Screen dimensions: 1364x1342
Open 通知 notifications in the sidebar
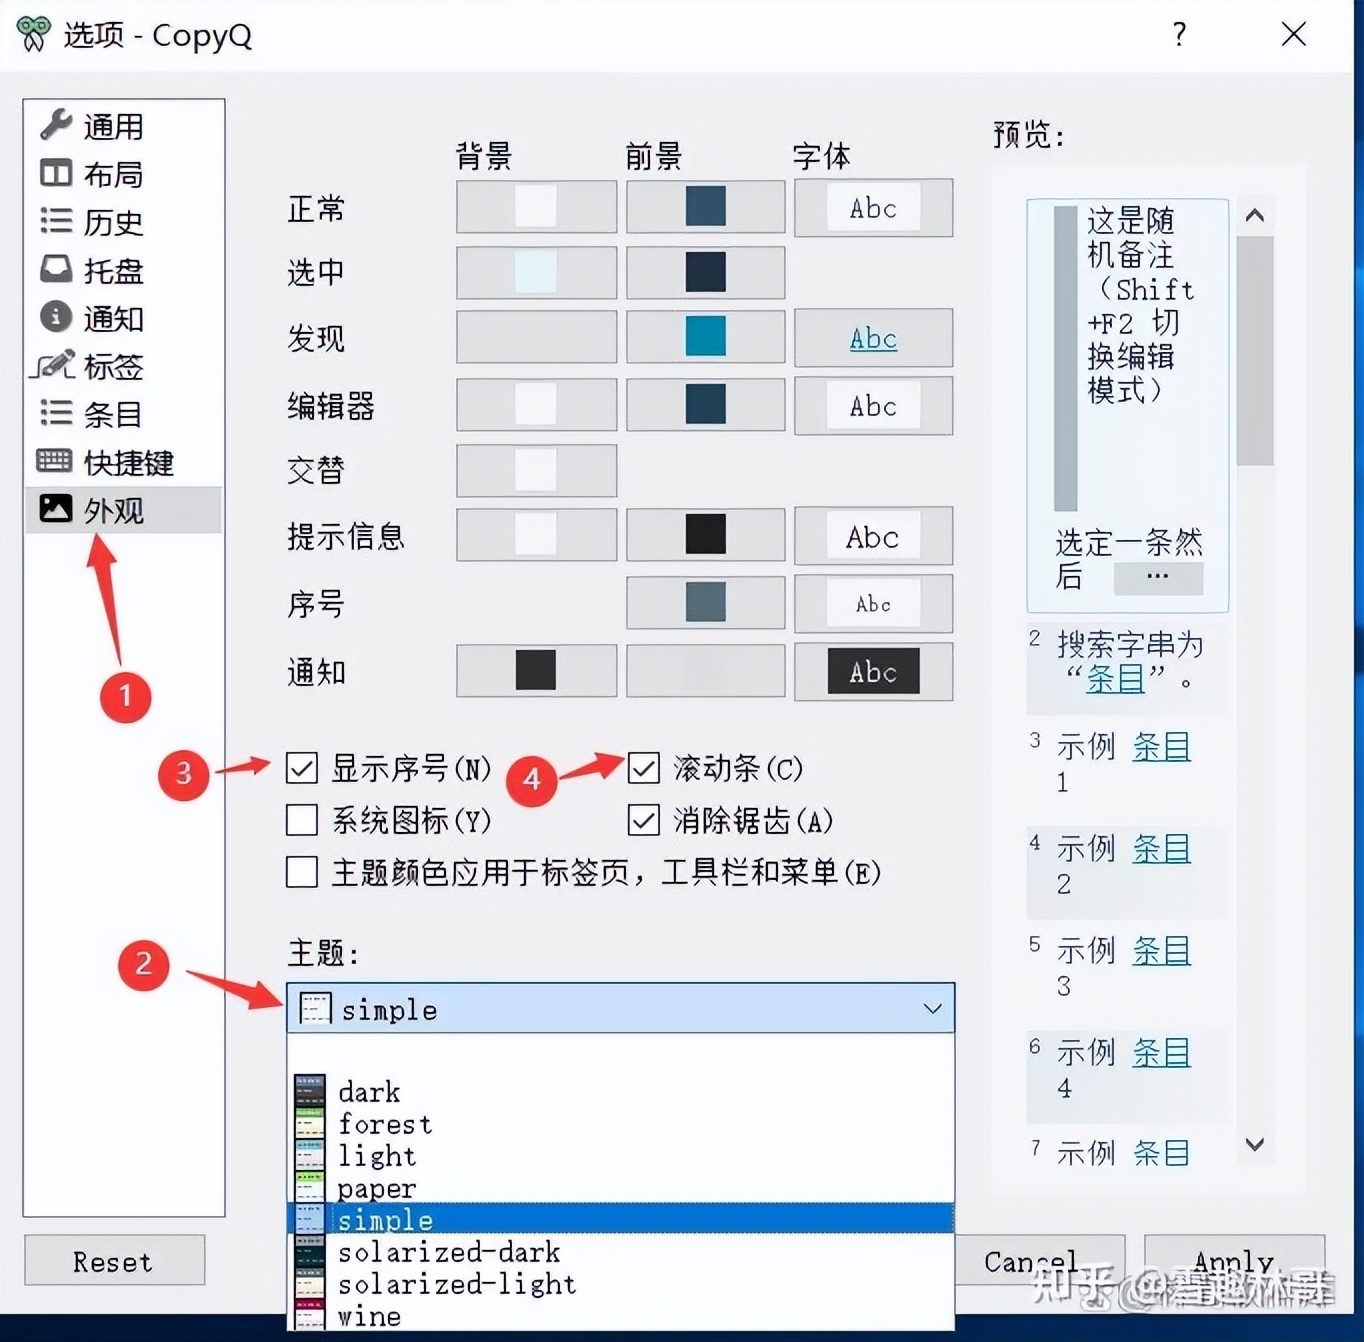pos(123,318)
